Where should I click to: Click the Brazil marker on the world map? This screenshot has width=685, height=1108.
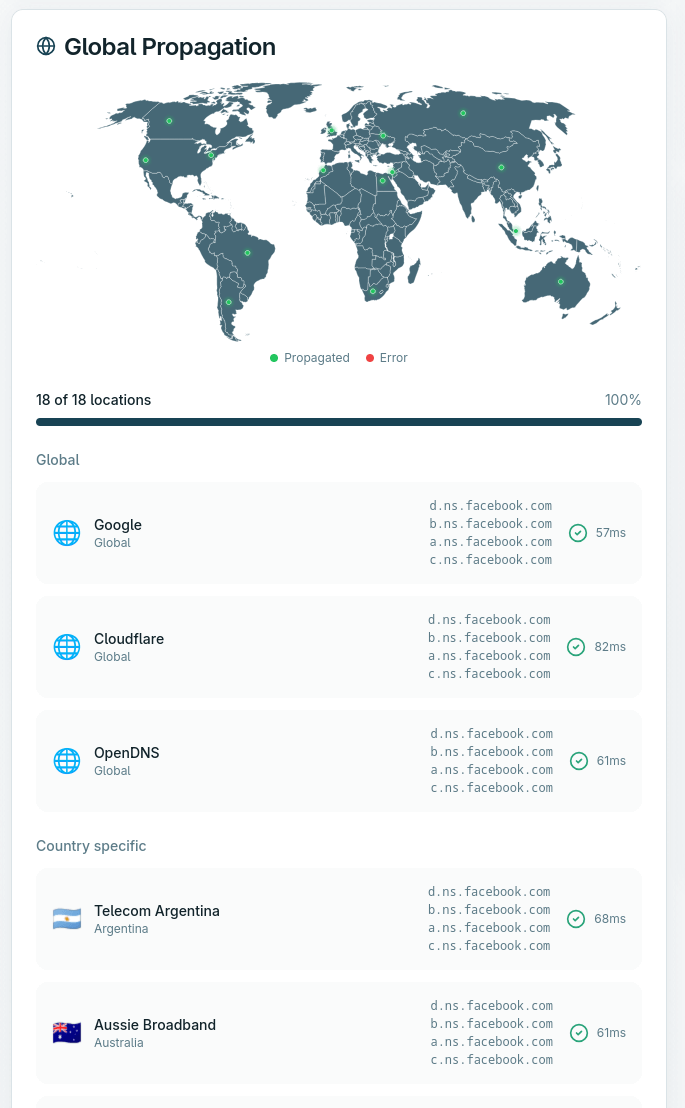pos(248,253)
